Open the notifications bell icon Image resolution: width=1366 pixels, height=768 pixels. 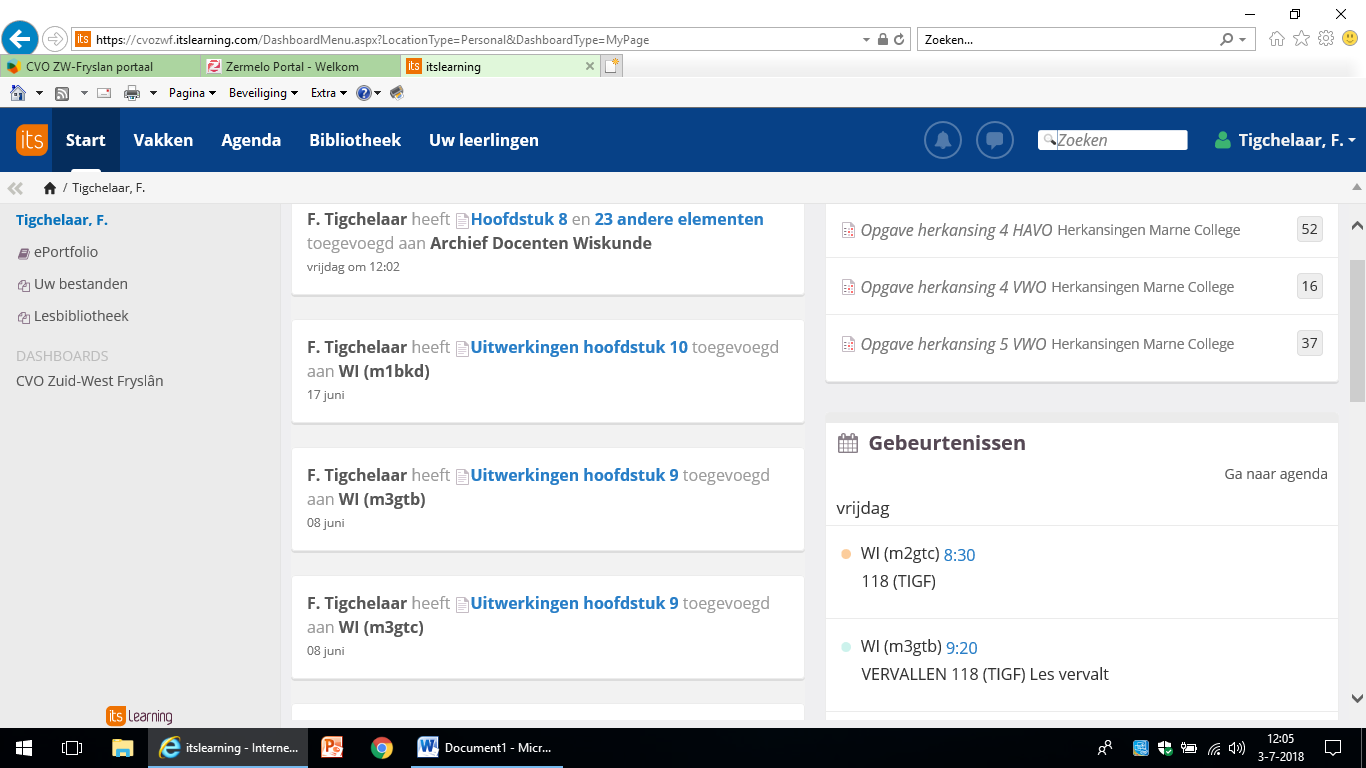[942, 140]
